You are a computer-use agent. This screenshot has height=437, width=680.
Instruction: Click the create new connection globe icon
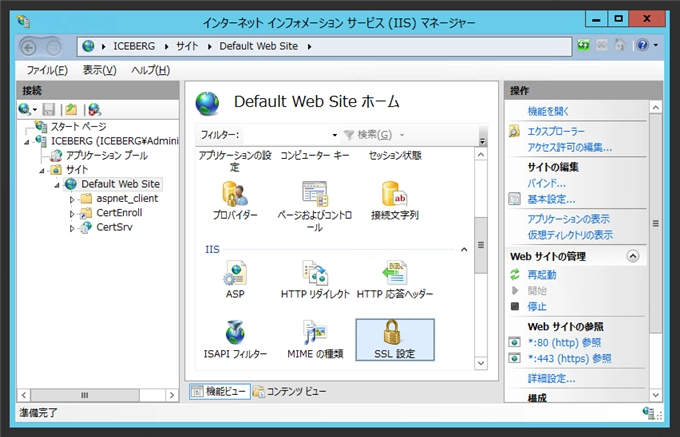pyautogui.click(x=24, y=110)
